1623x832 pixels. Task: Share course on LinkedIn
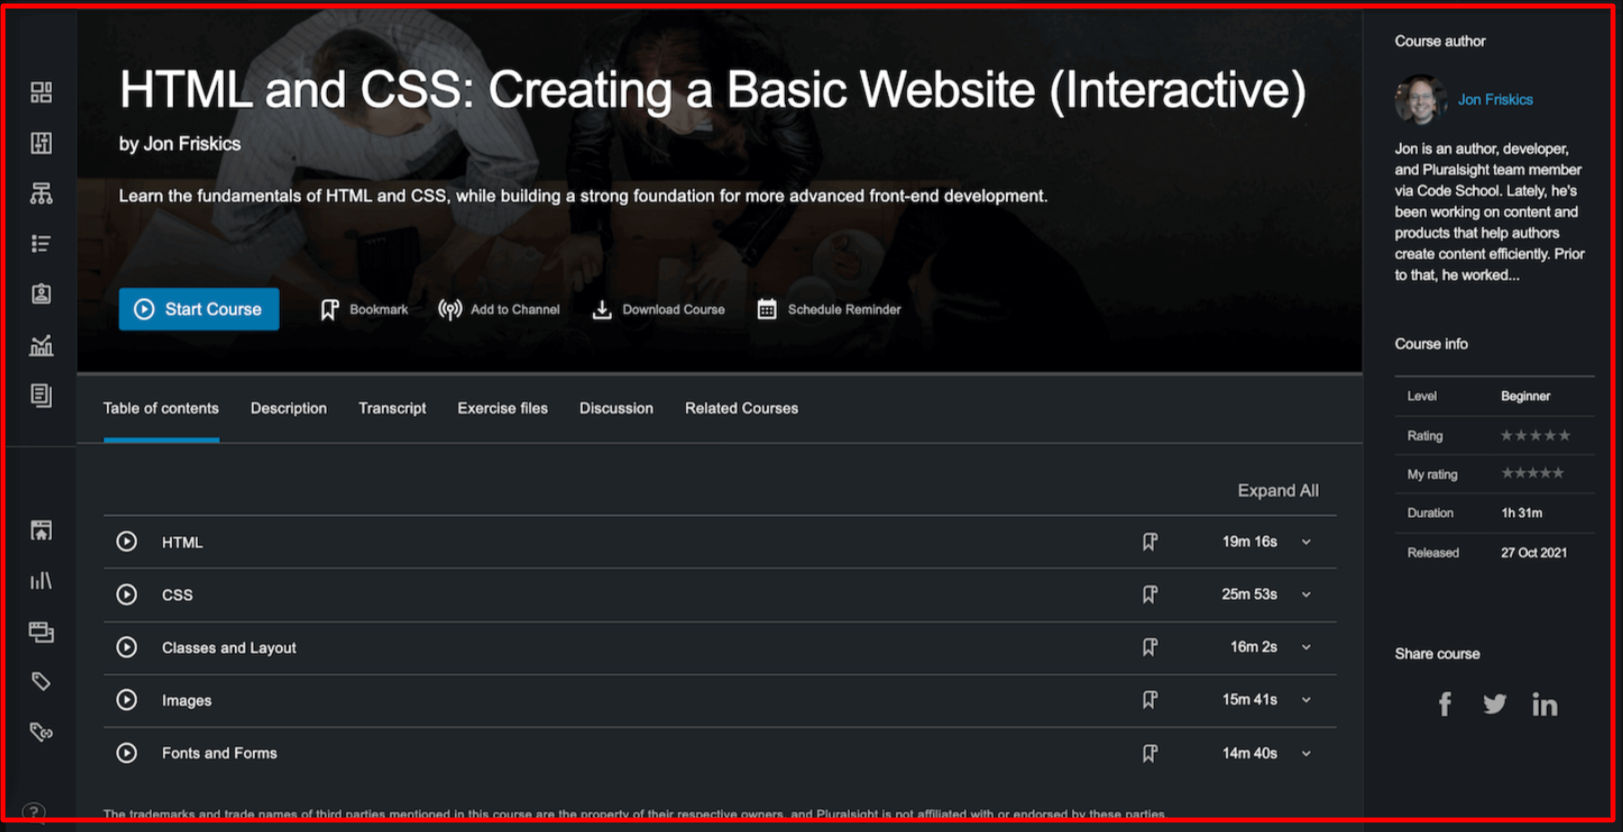pos(1545,705)
